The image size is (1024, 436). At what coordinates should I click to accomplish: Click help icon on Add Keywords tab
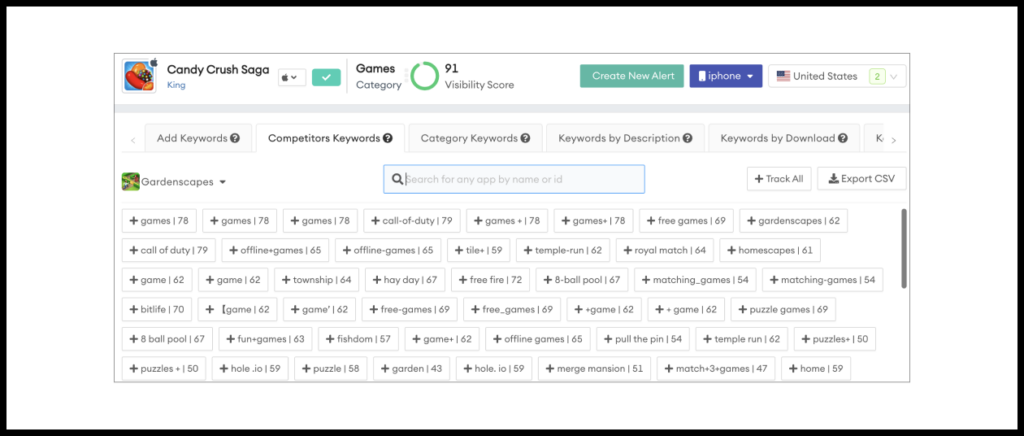click(235, 139)
